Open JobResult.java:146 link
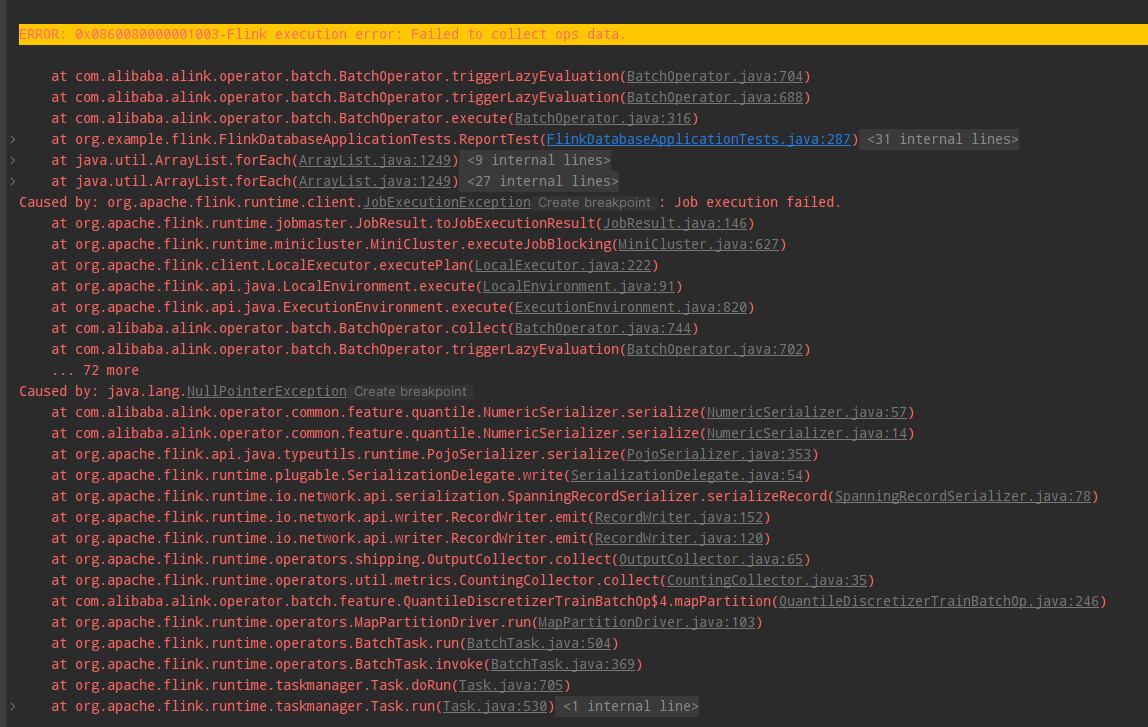Viewport: 1148px width, 727px height. click(675, 223)
